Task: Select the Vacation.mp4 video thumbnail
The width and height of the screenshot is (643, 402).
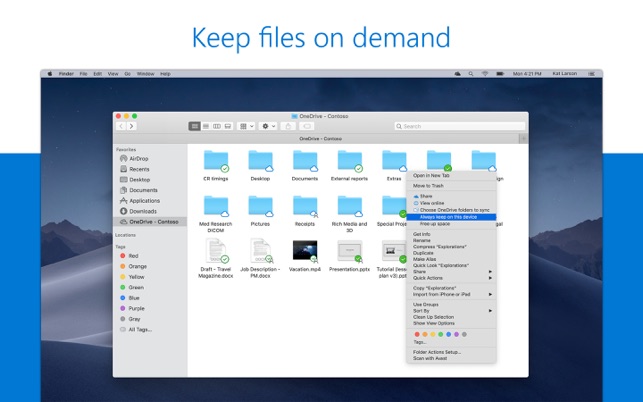Action: [x=305, y=251]
